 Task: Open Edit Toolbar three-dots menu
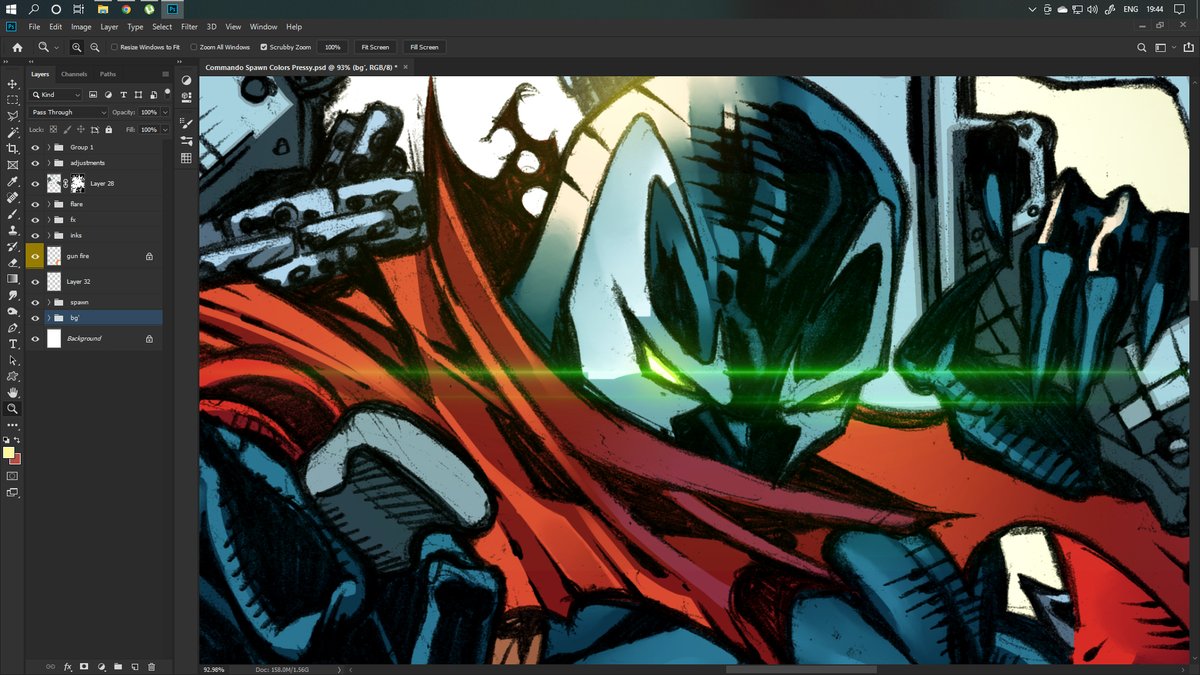[x=13, y=424]
